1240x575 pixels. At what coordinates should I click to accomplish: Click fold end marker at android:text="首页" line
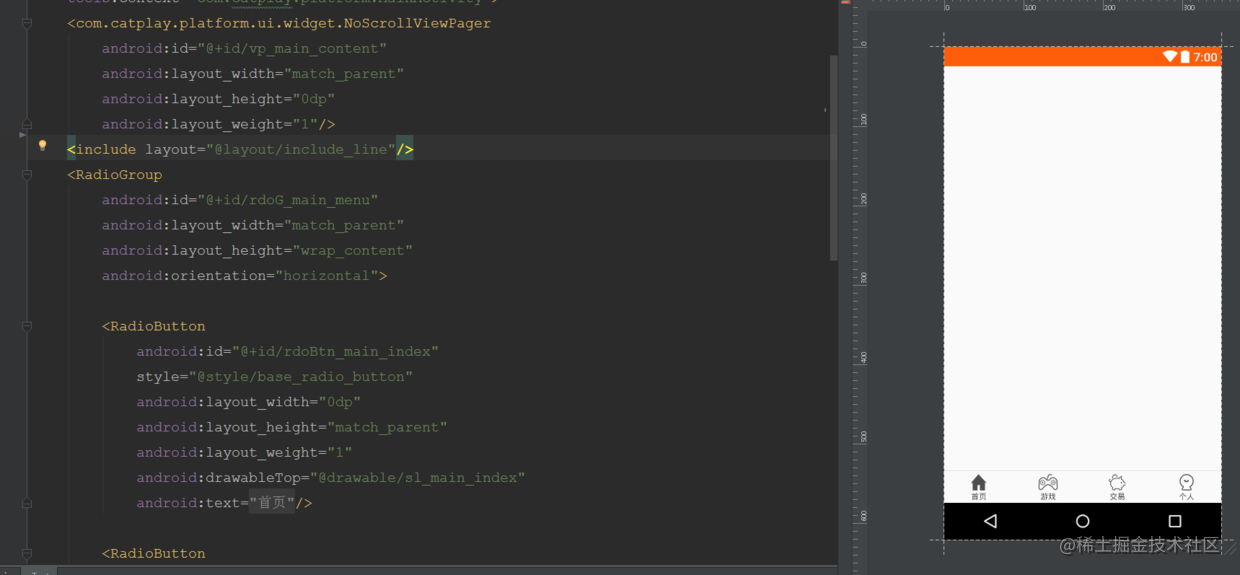[27, 503]
